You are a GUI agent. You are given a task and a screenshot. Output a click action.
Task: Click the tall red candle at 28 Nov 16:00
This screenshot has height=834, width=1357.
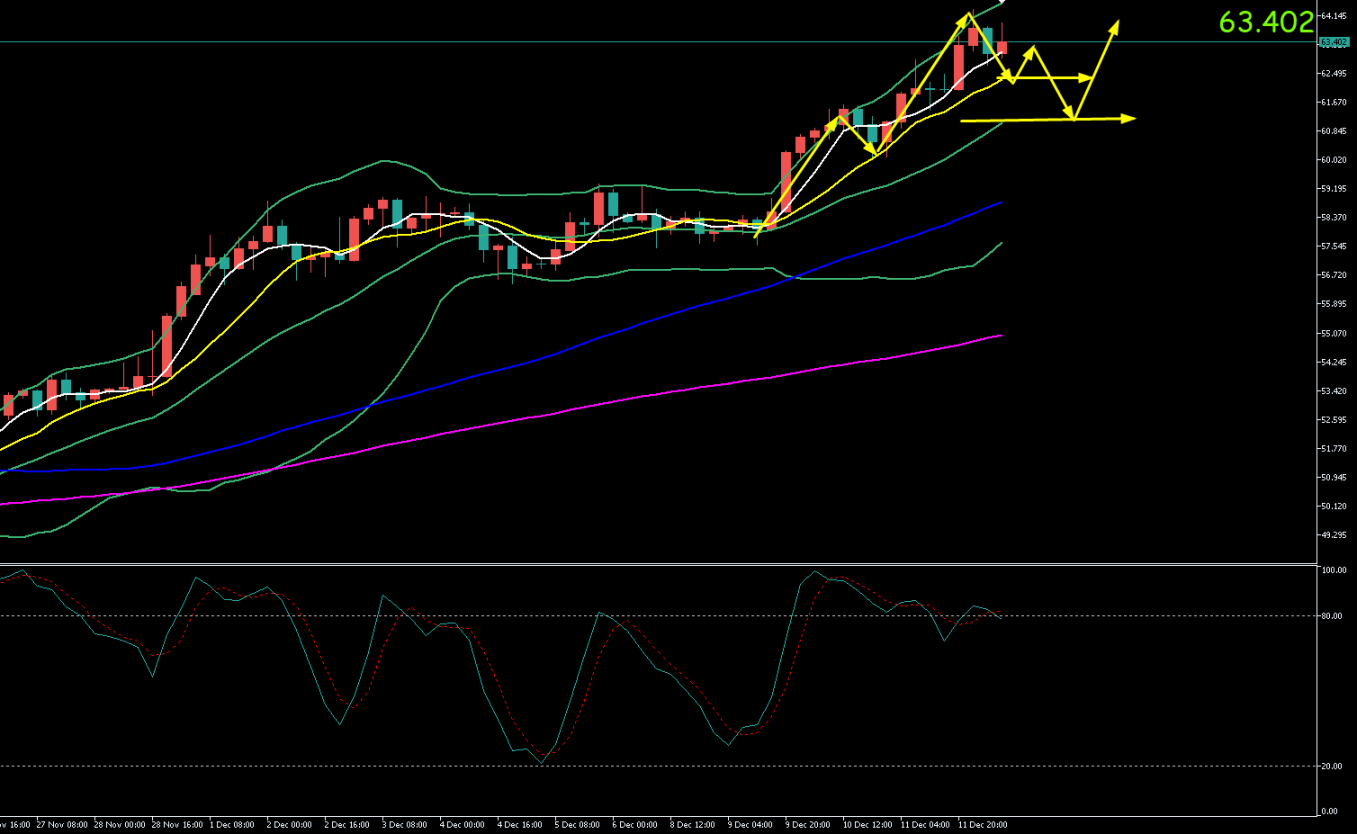click(x=166, y=346)
